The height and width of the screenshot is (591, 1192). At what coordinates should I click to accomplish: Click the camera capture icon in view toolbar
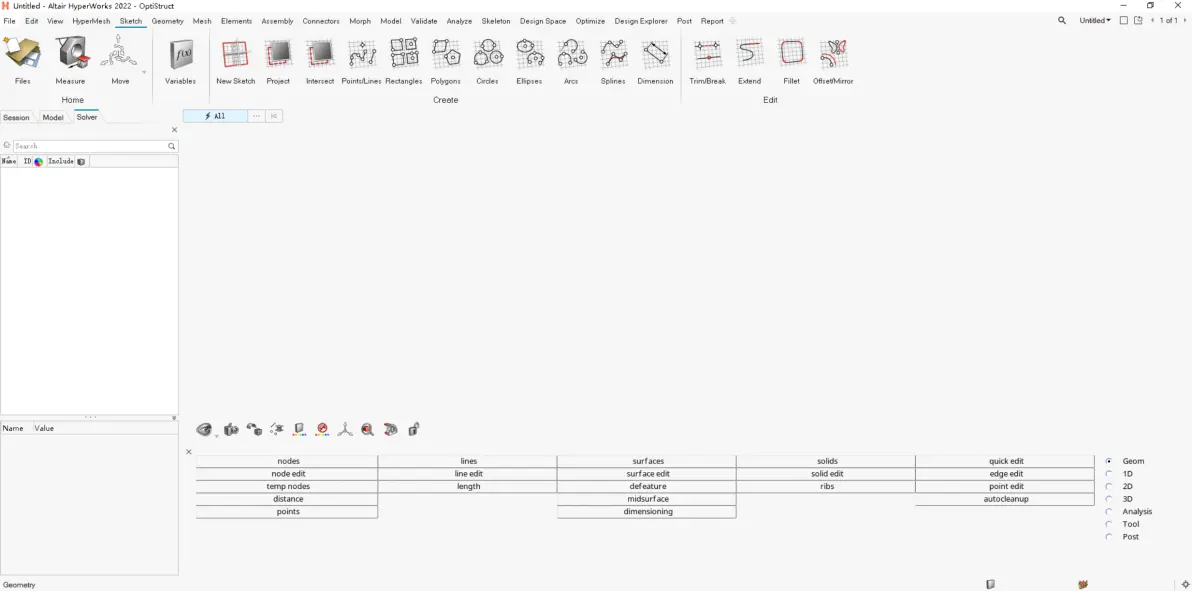(x=231, y=430)
